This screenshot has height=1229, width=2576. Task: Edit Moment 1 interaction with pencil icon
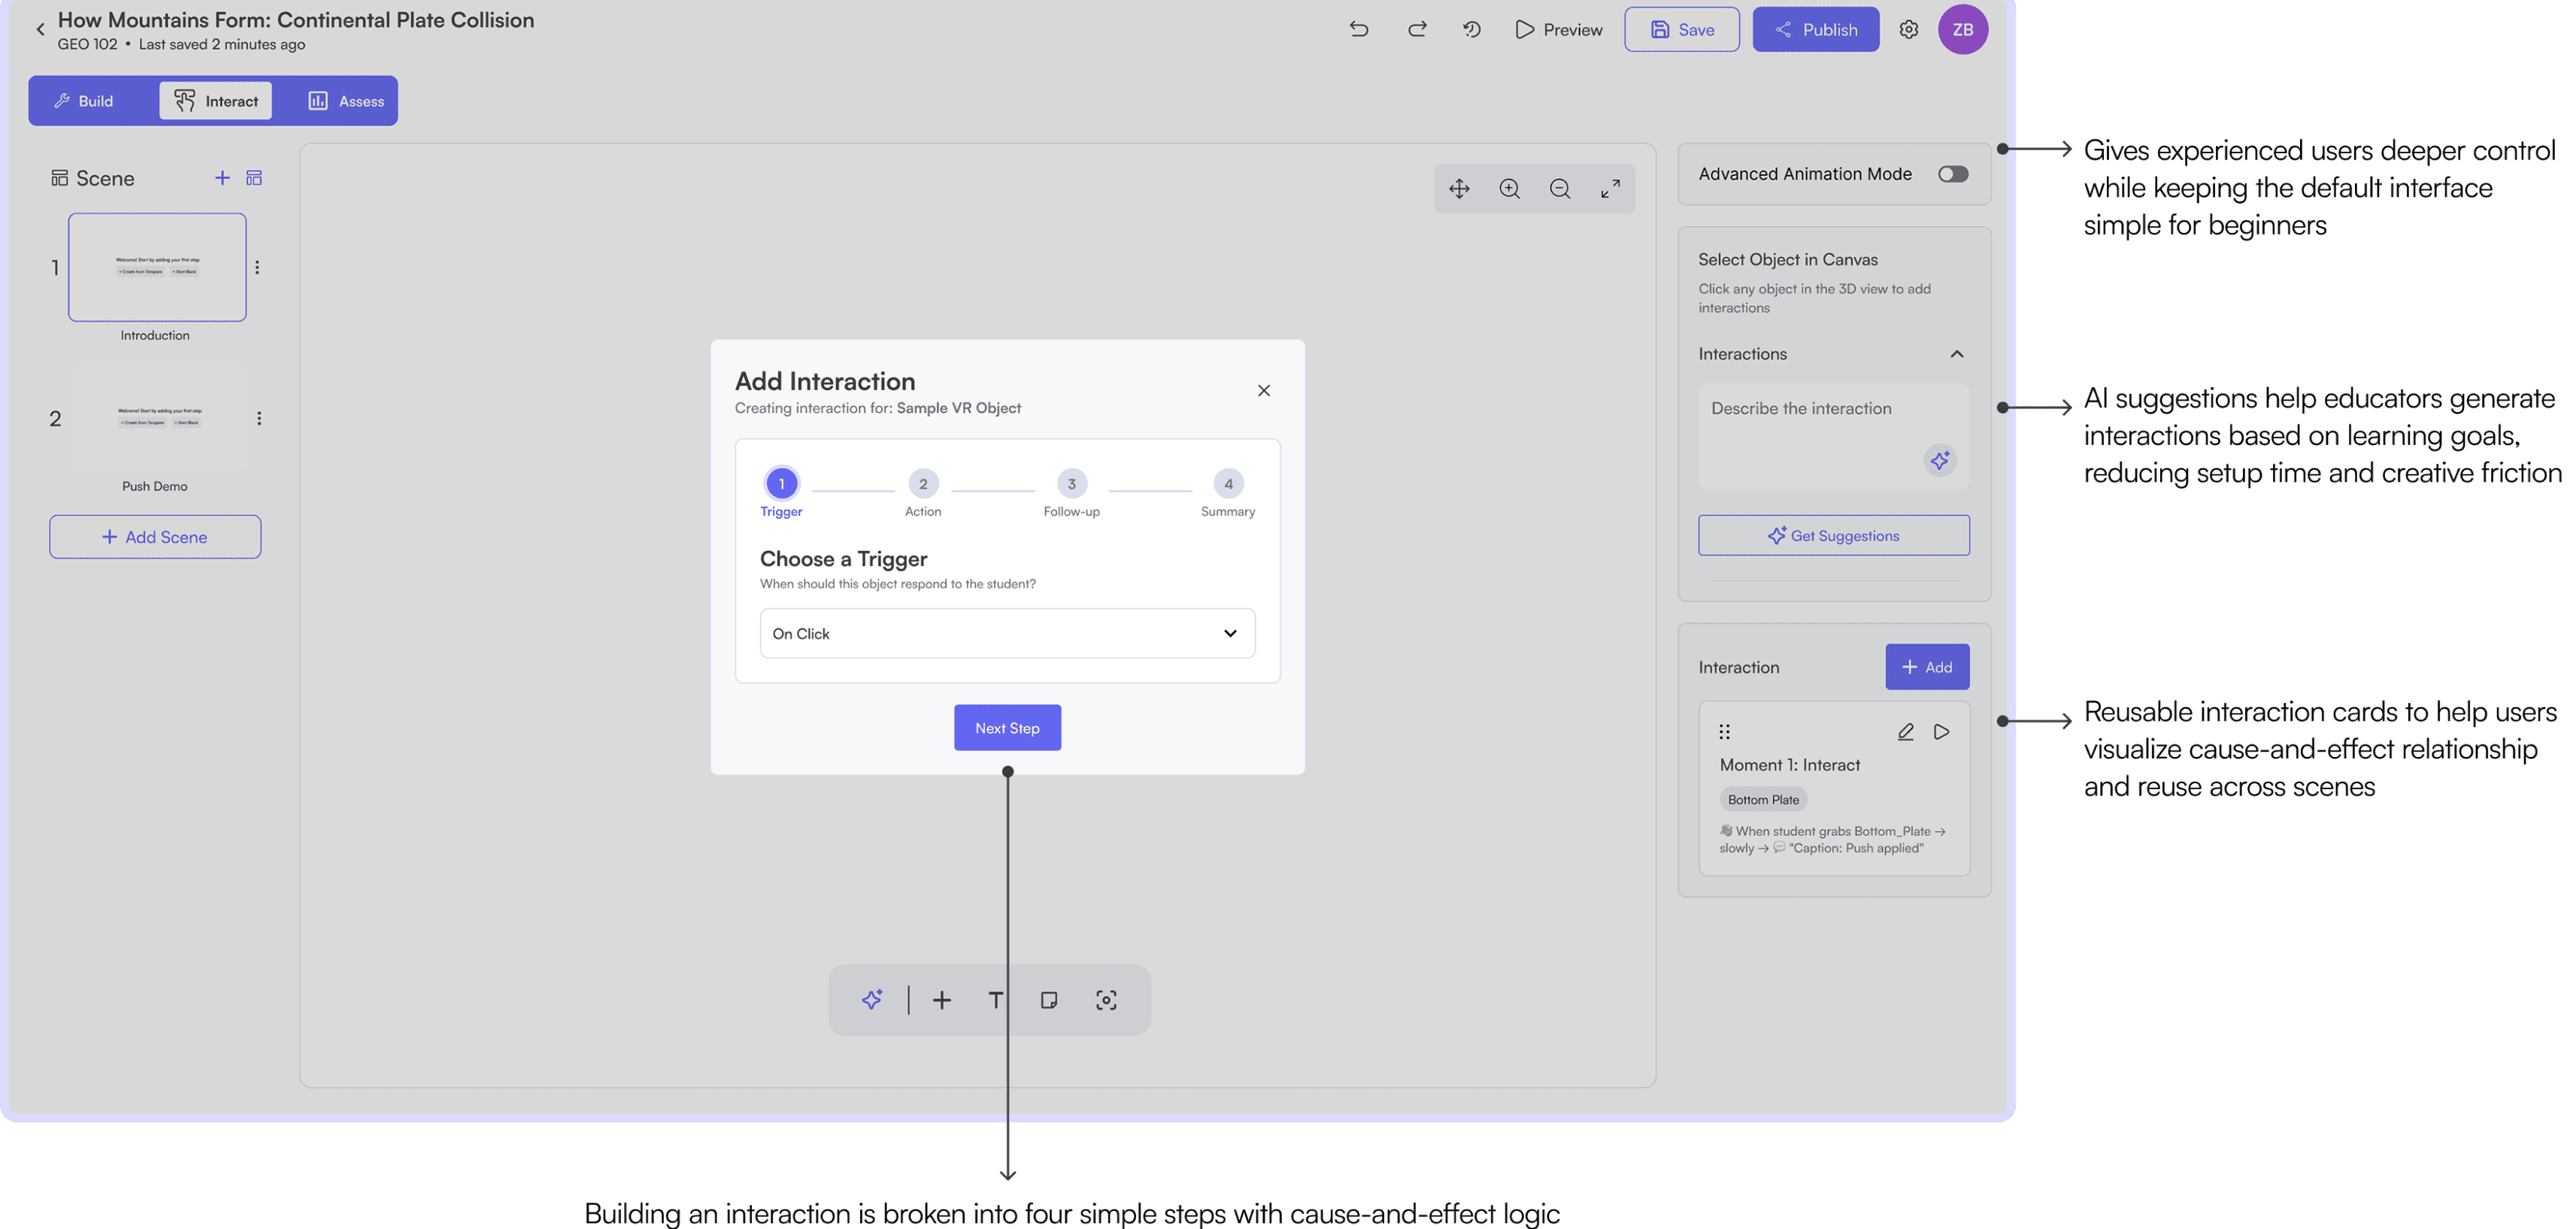click(x=1905, y=732)
